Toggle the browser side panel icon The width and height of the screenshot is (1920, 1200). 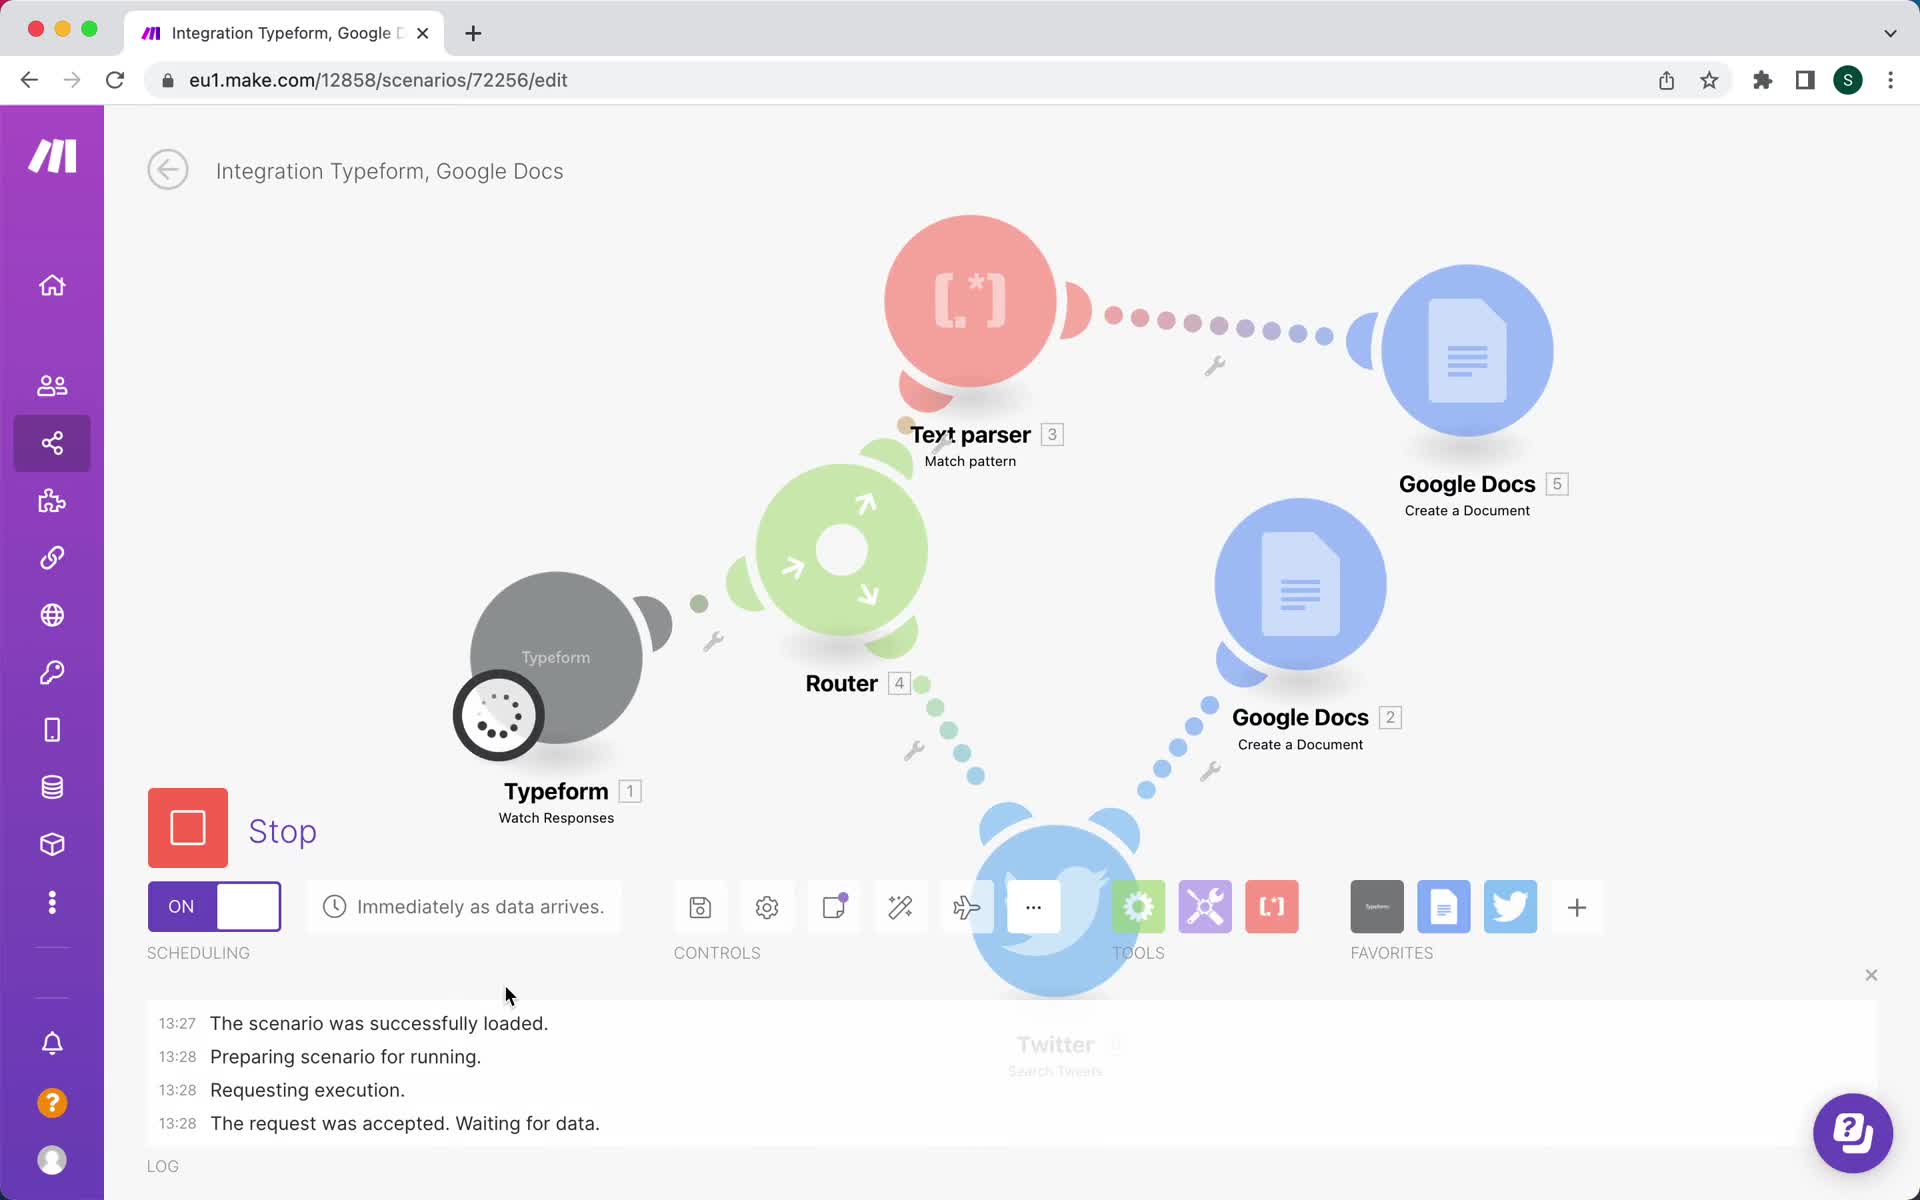1805,80
